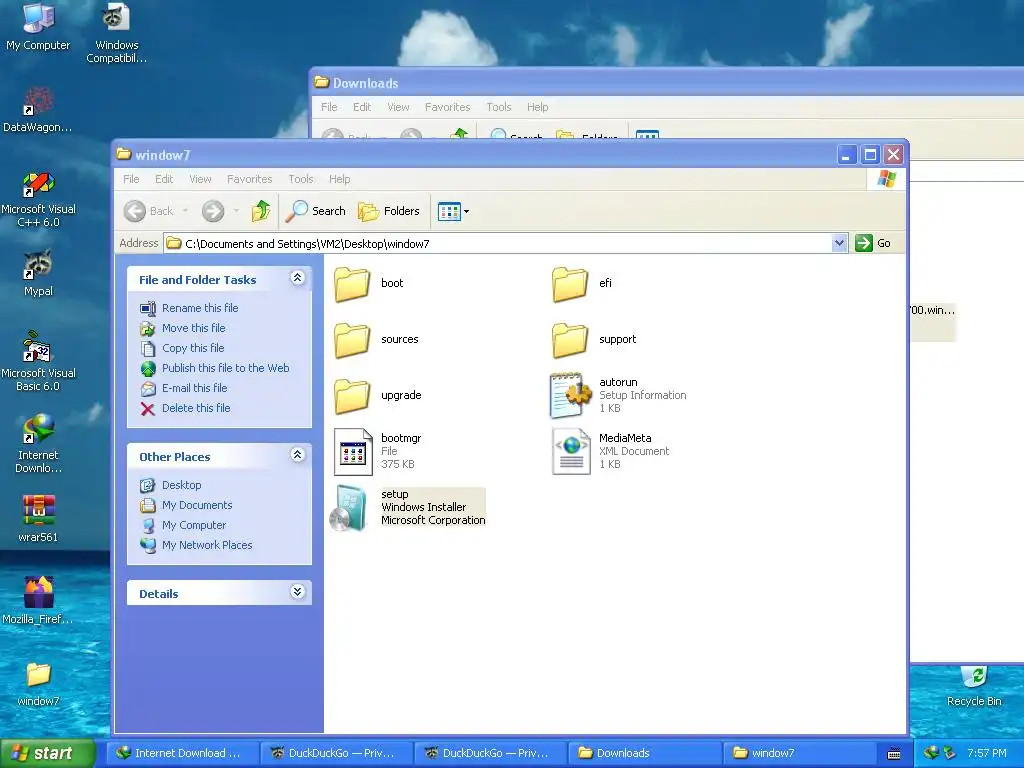Click the Downloads window title bar
1024x768 pixels.
point(666,83)
